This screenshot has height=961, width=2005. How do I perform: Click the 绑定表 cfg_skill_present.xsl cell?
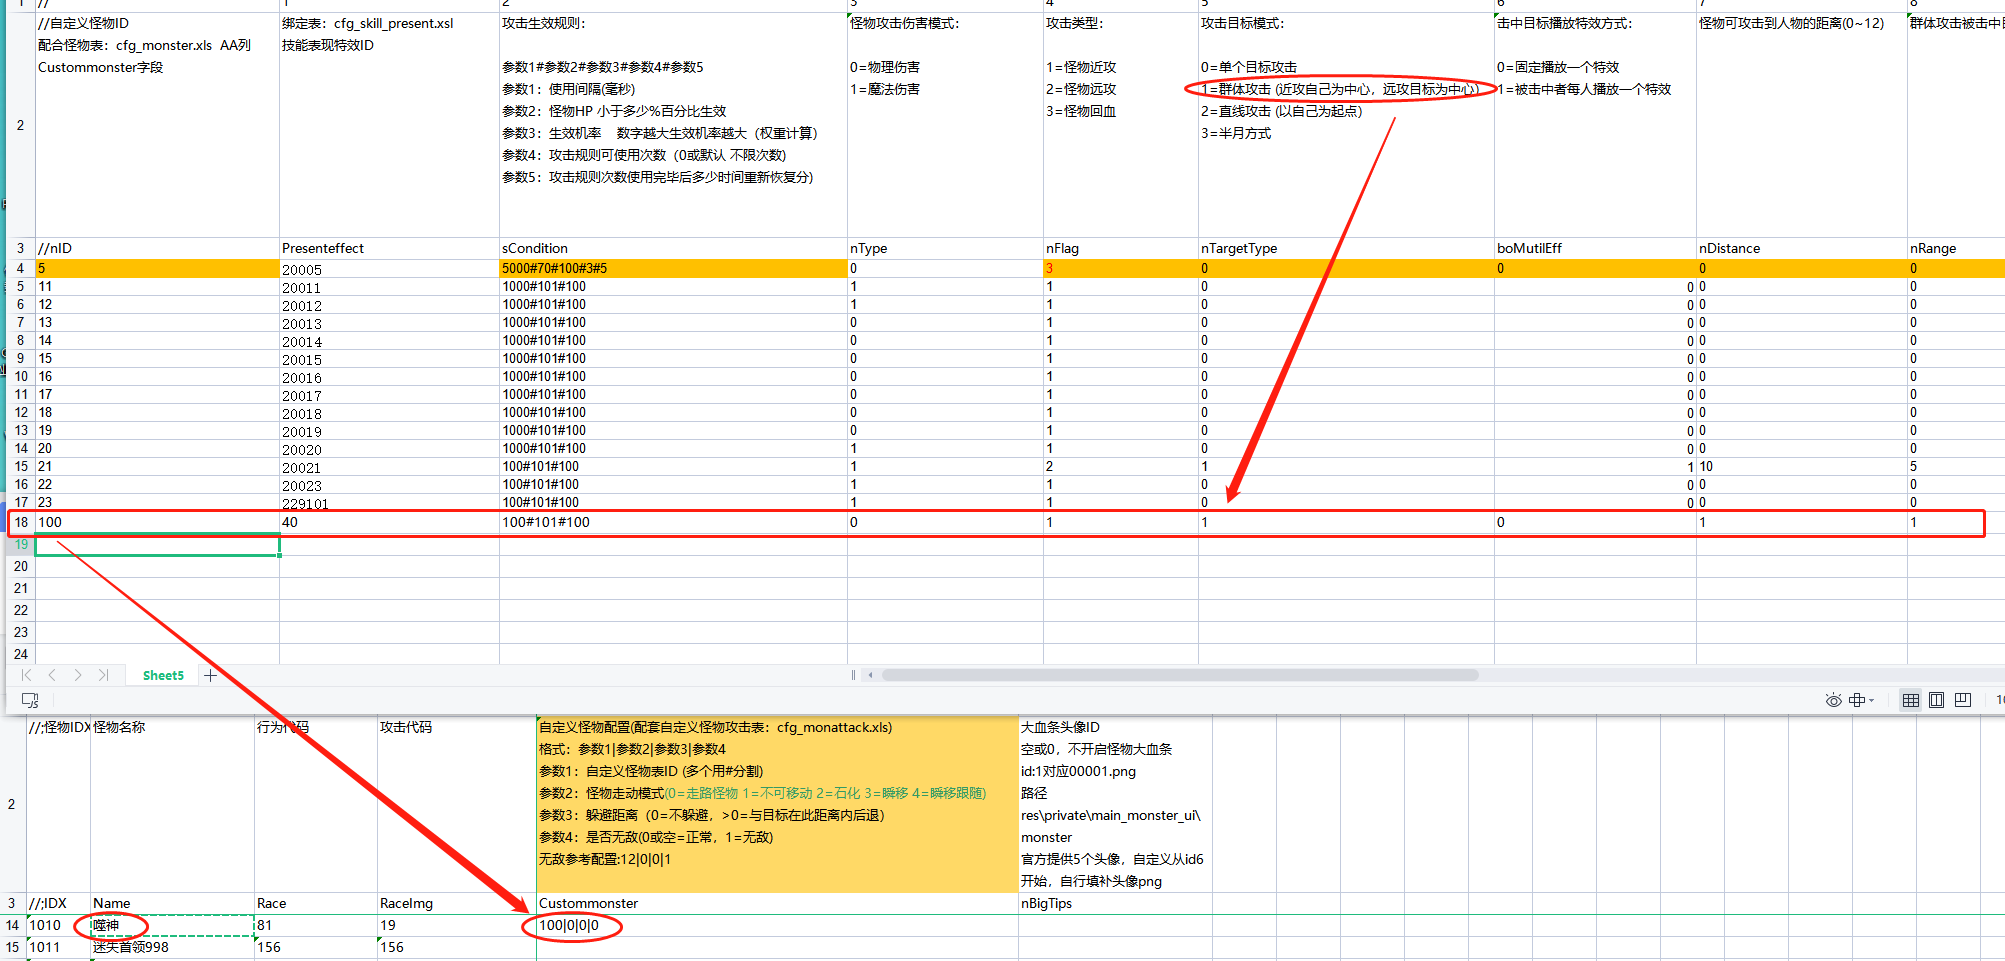389,124
